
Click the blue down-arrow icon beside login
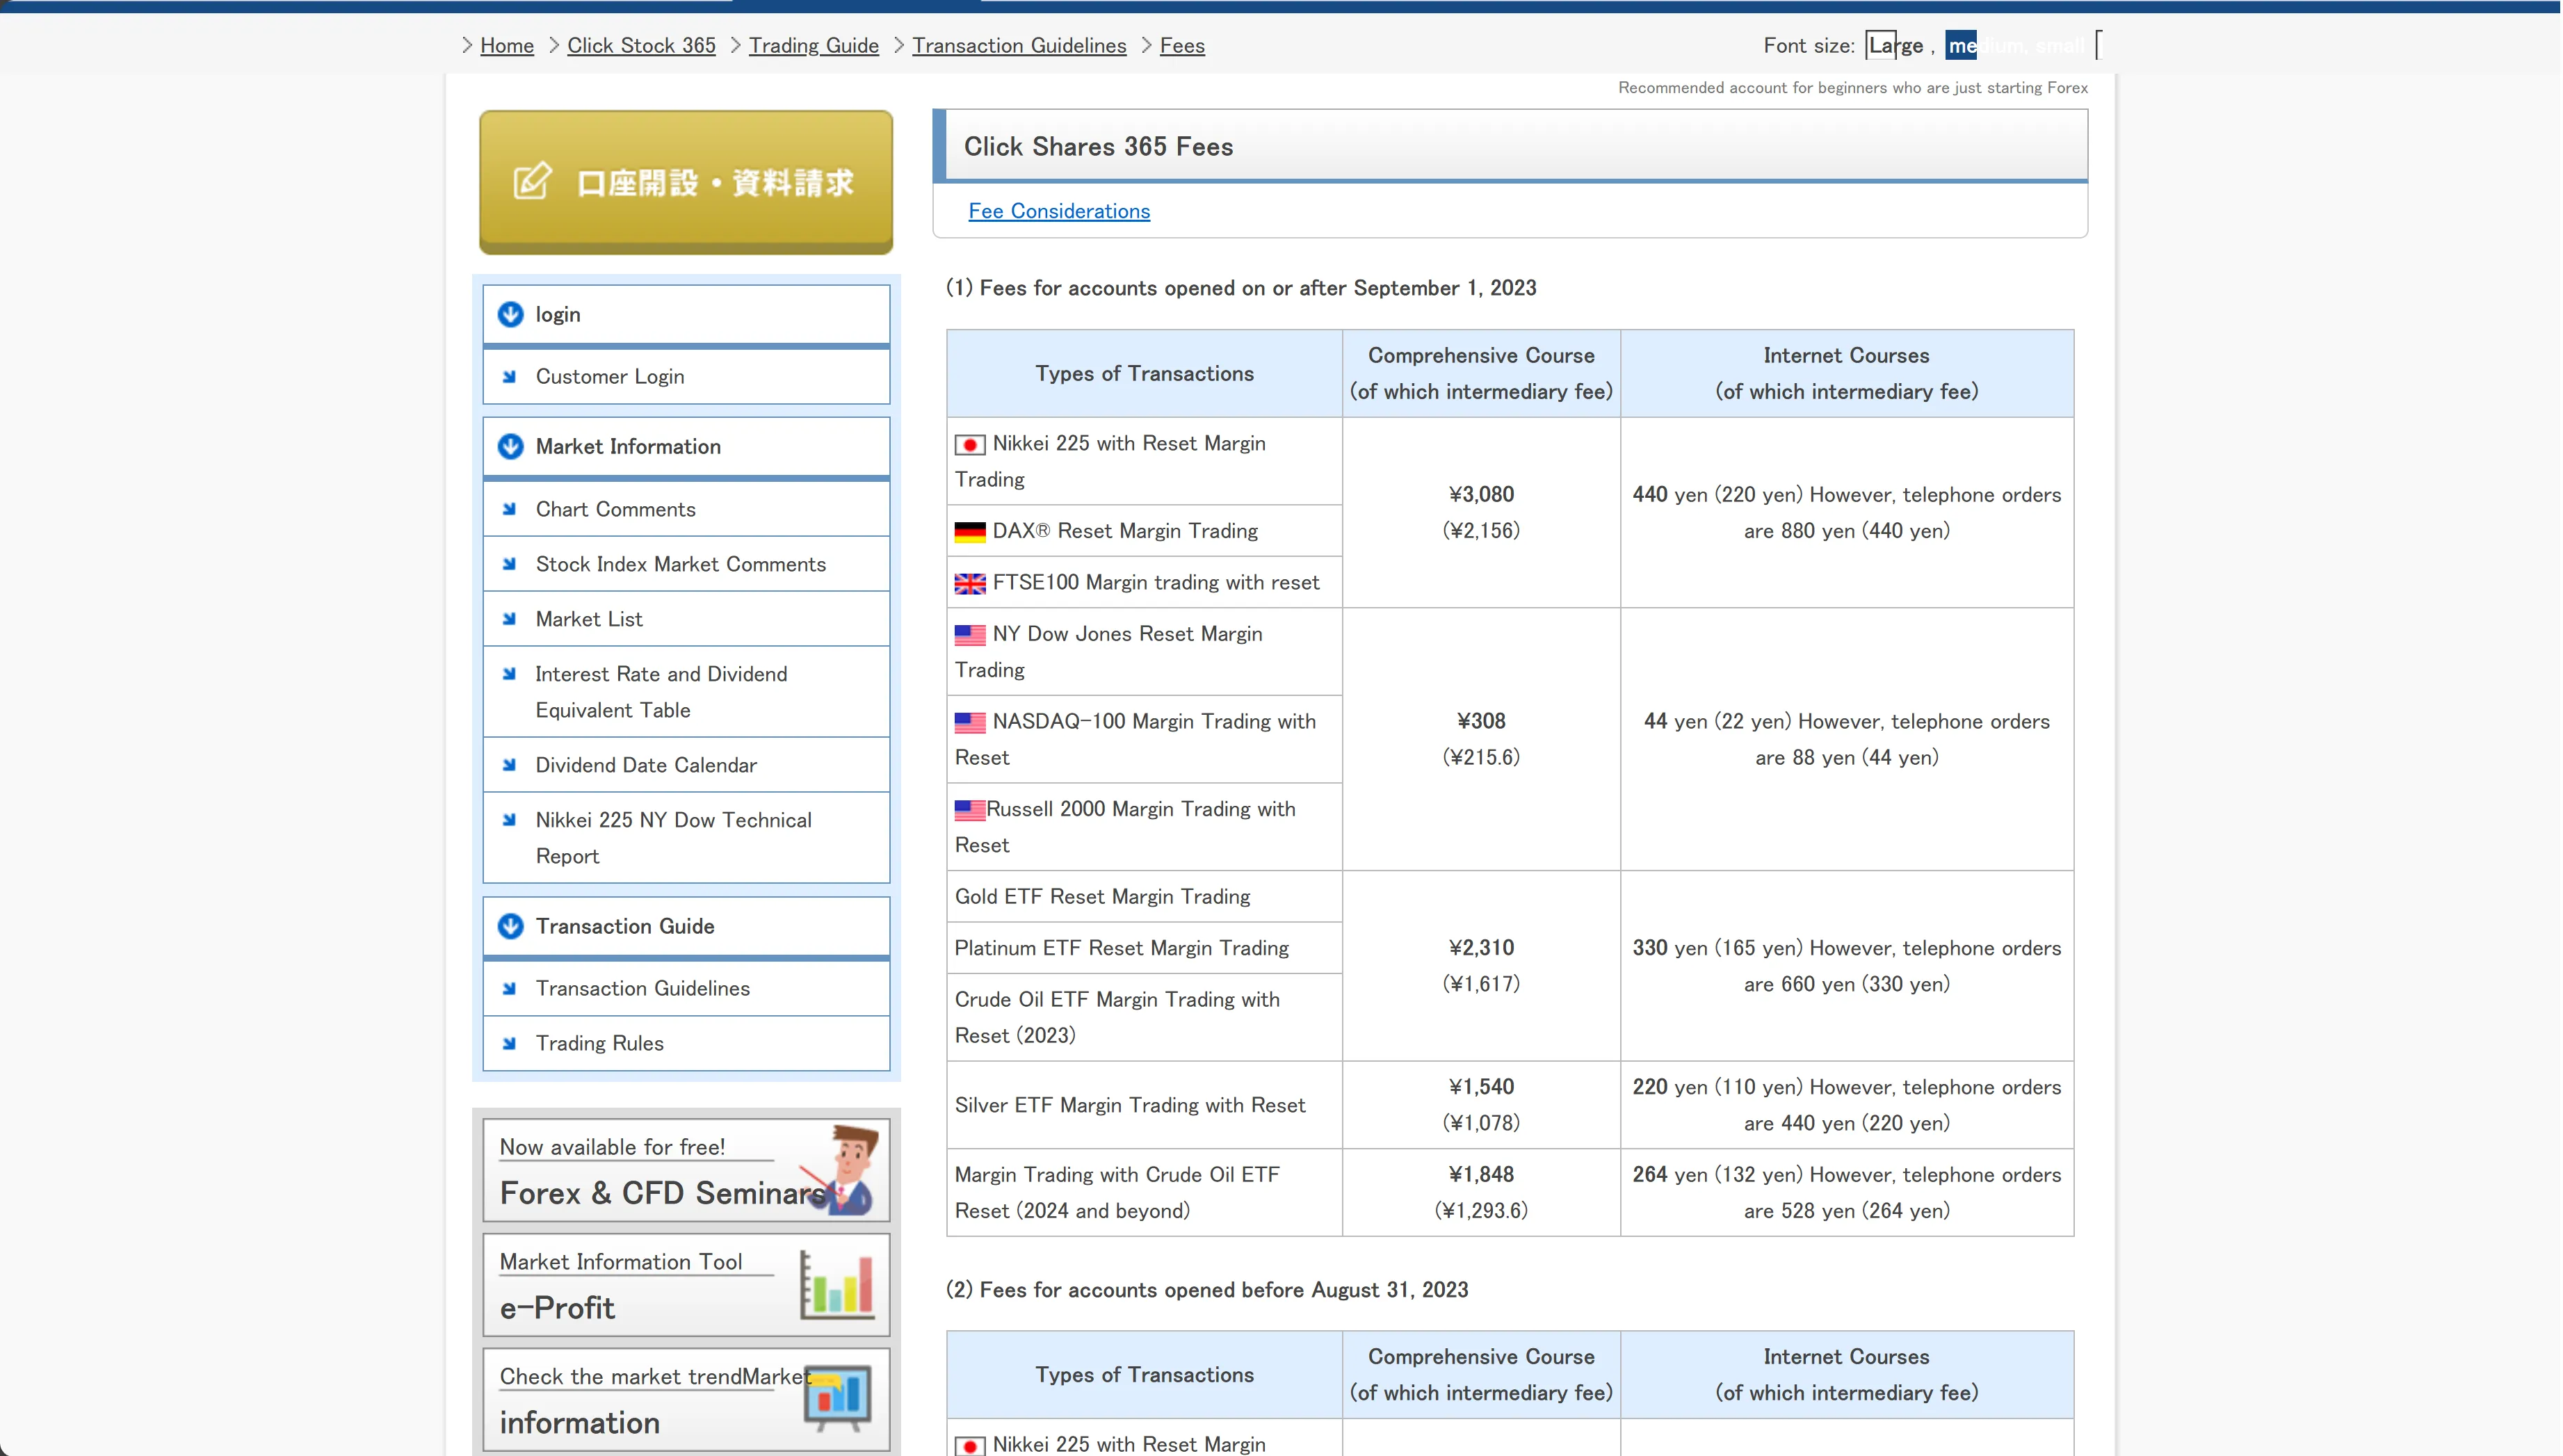511,314
